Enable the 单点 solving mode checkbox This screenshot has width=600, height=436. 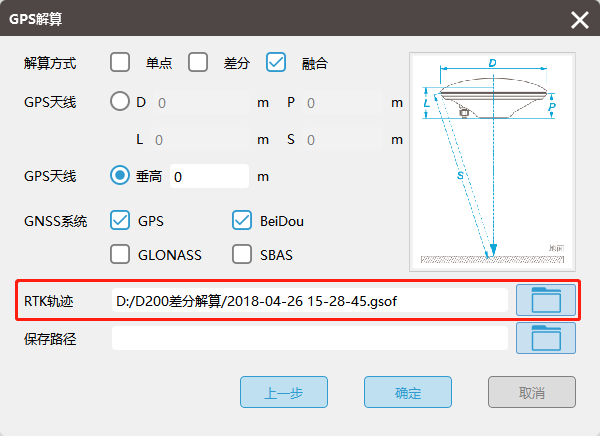pos(120,63)
